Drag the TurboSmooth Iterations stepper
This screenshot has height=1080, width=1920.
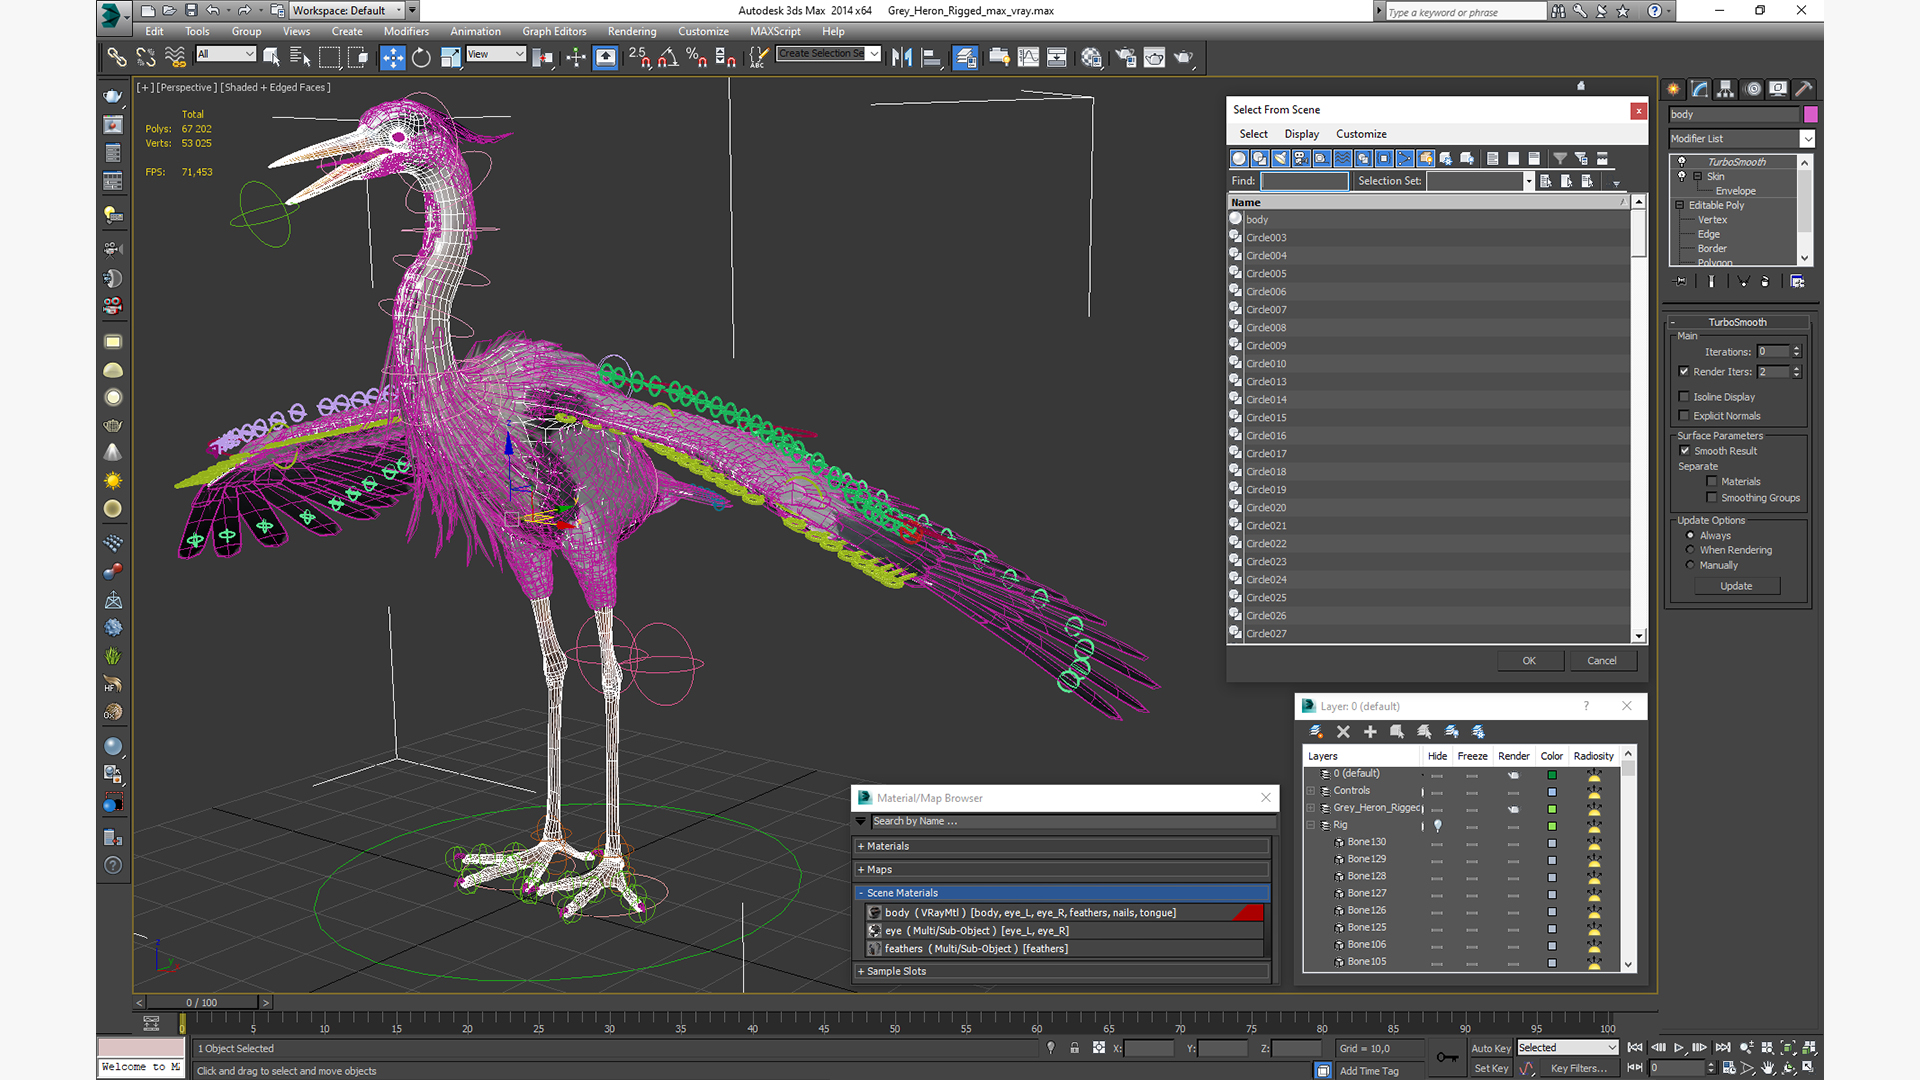pos(1796,351)
